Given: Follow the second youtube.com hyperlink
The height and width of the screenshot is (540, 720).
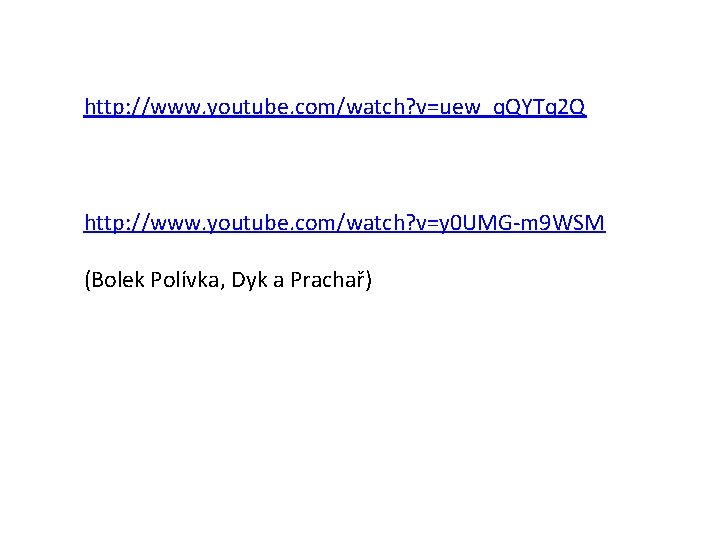Looking at the screenshot, I should coord(344,223).
